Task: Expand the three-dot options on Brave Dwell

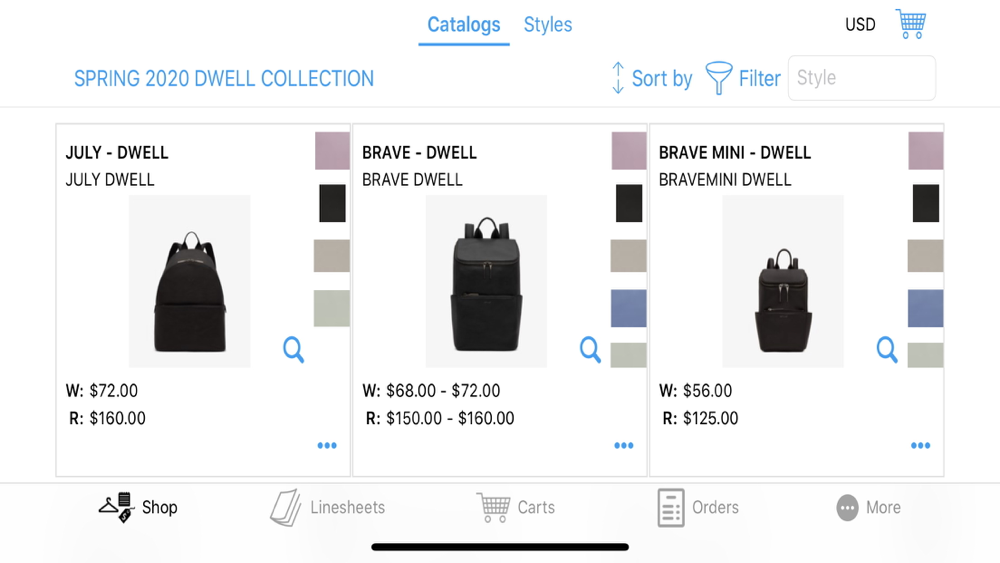Action: pos(624,445)
